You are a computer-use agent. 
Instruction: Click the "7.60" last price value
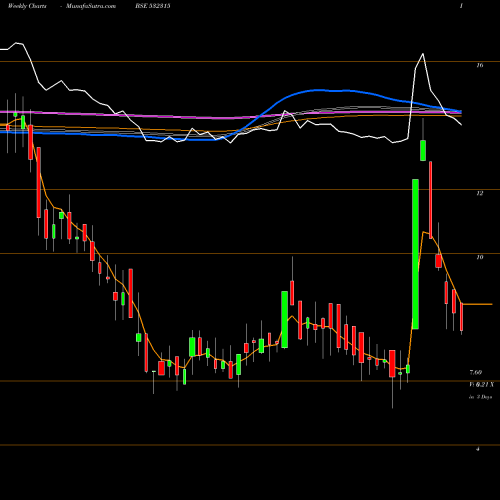point(476,372)
